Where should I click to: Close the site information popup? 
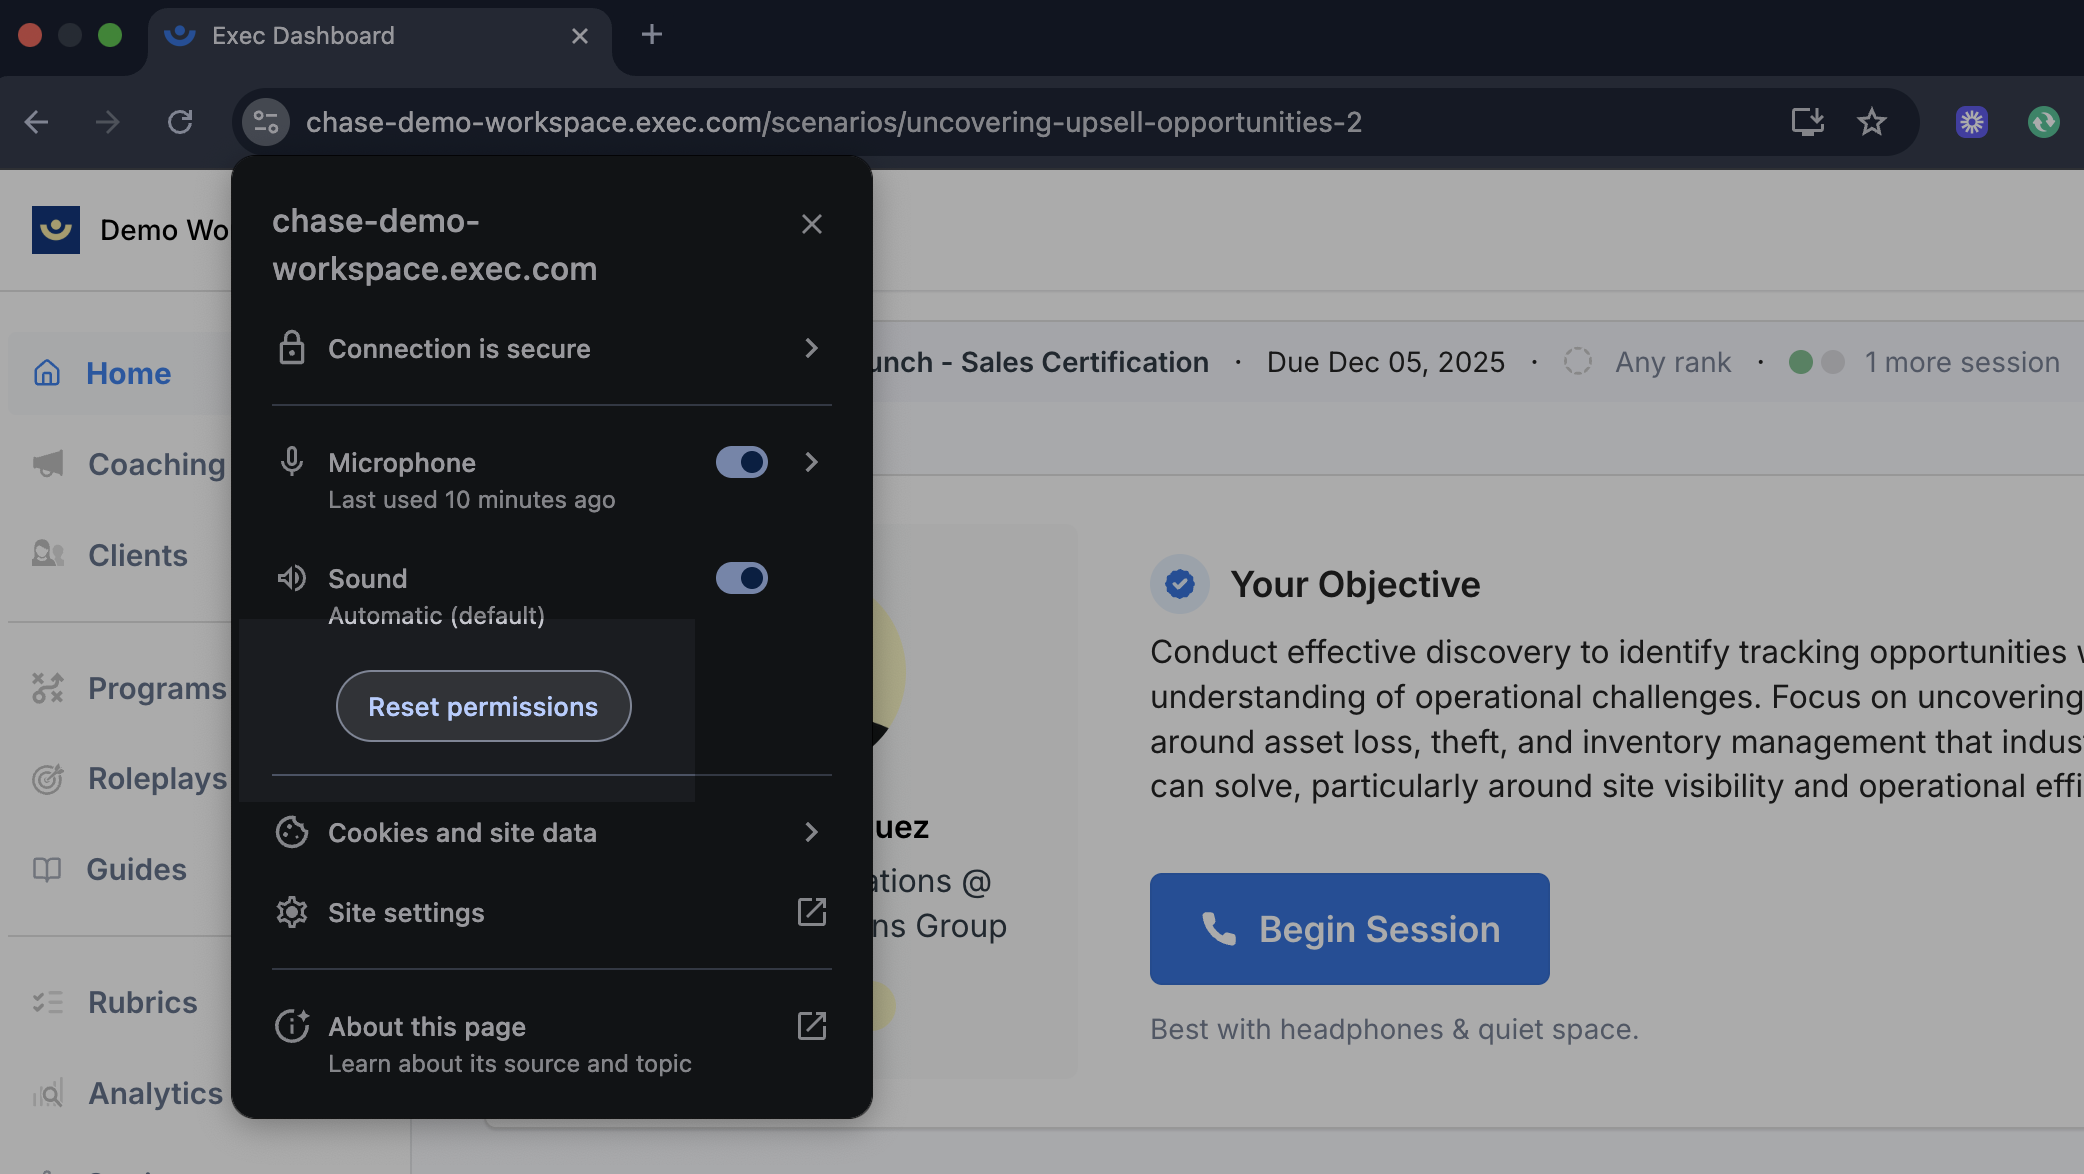(811, 224)
